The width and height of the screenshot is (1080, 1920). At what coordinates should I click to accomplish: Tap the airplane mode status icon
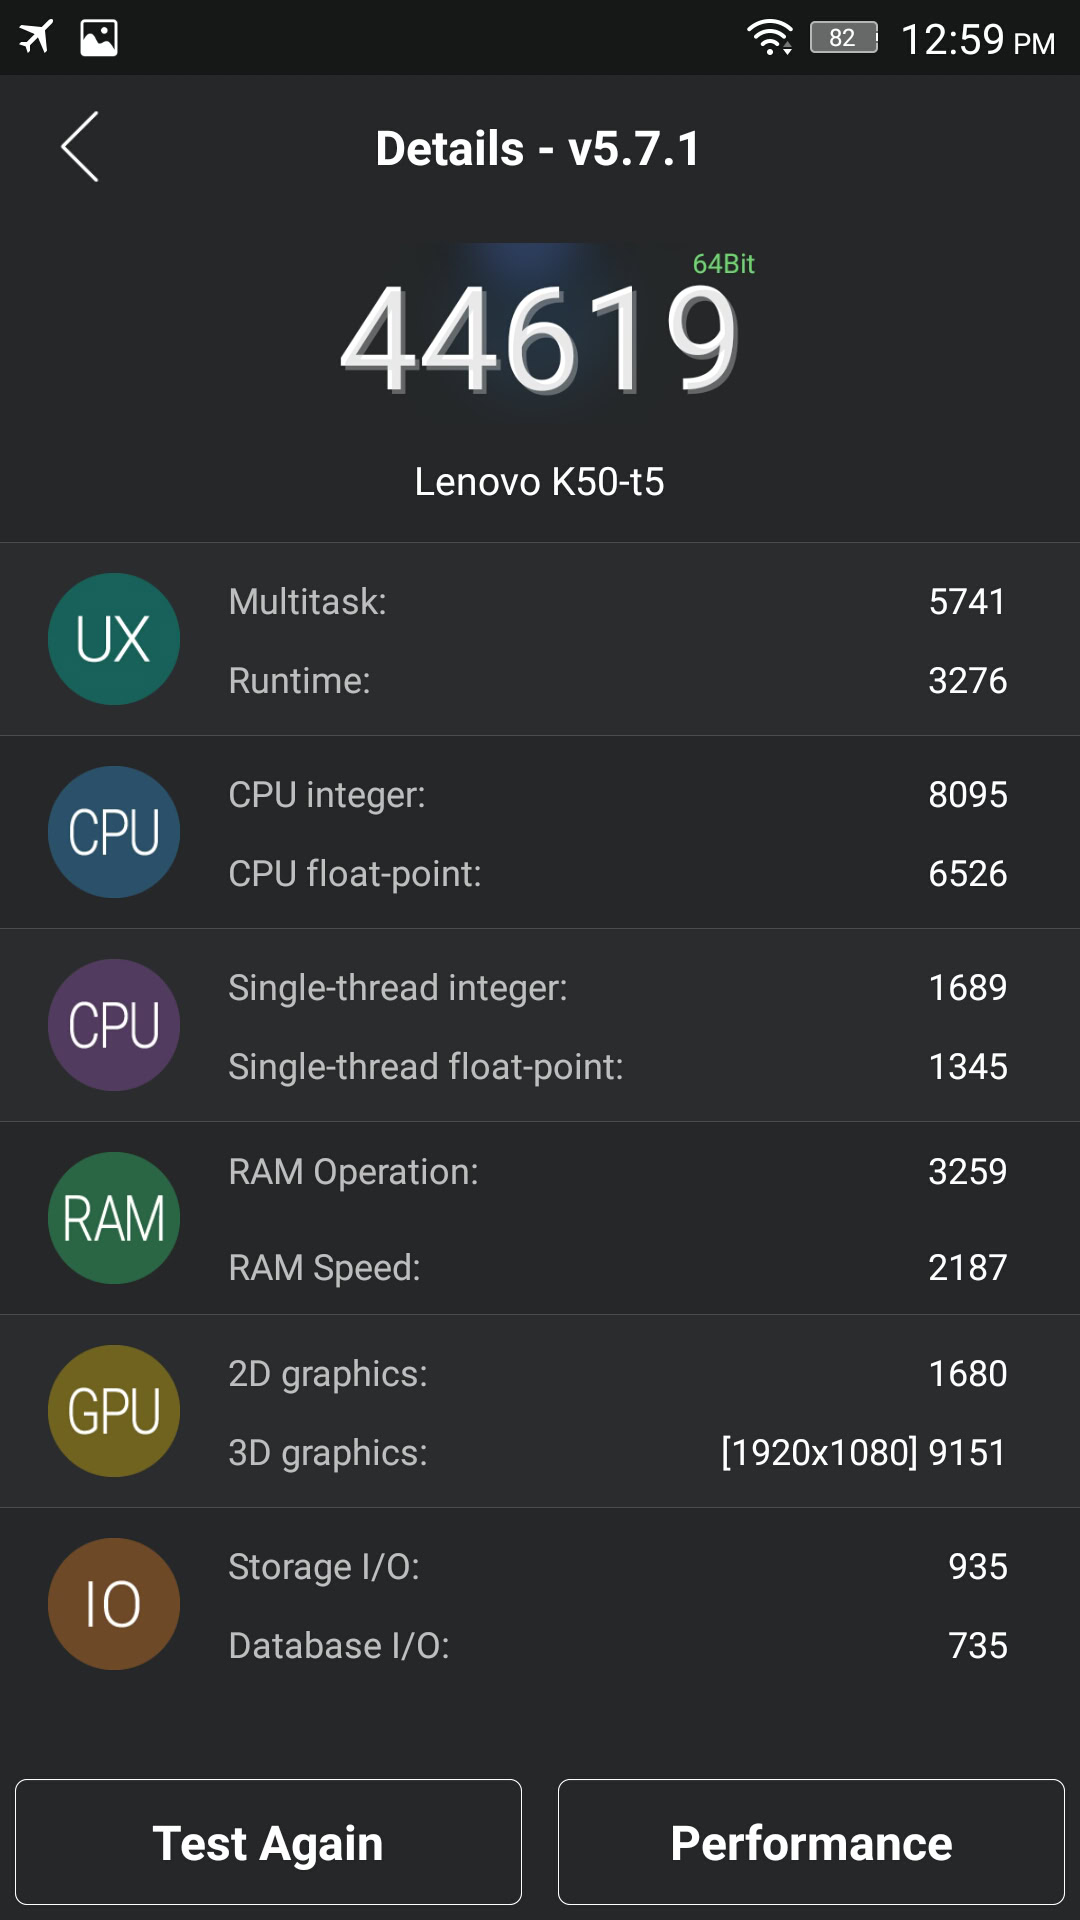36,38
